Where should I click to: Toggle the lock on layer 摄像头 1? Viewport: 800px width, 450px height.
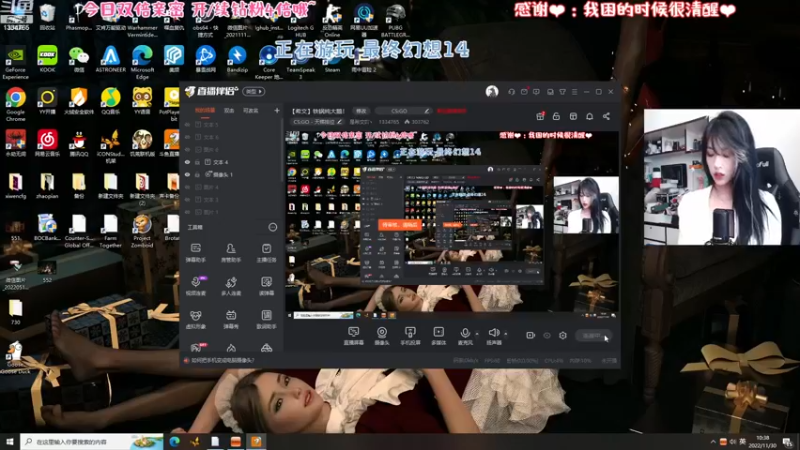click(197, 174)
